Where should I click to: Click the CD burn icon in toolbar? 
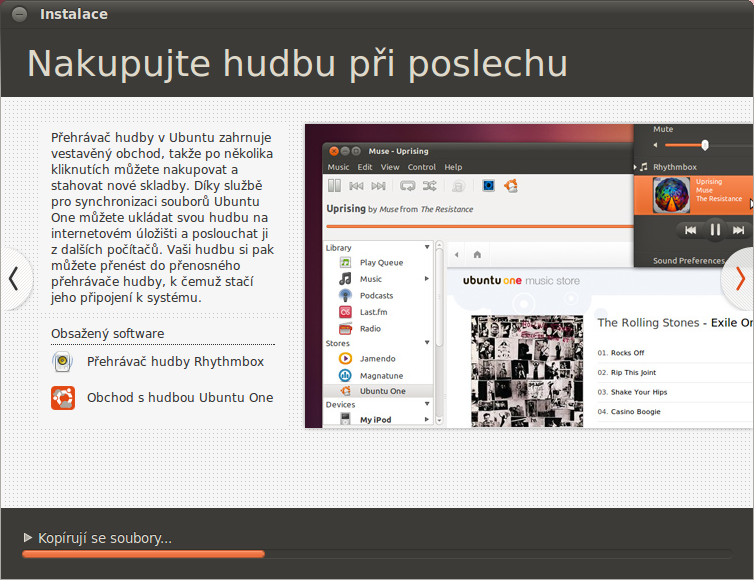coord(459,186)
